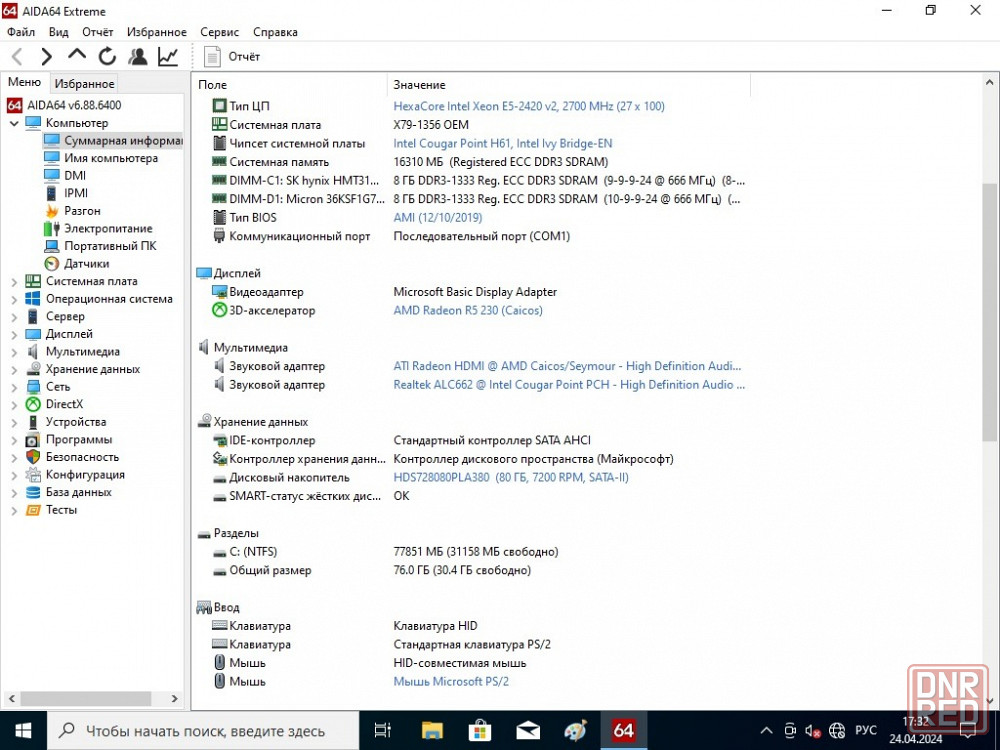
Task: Select the Датчики tree item
Action: (86, 263)
